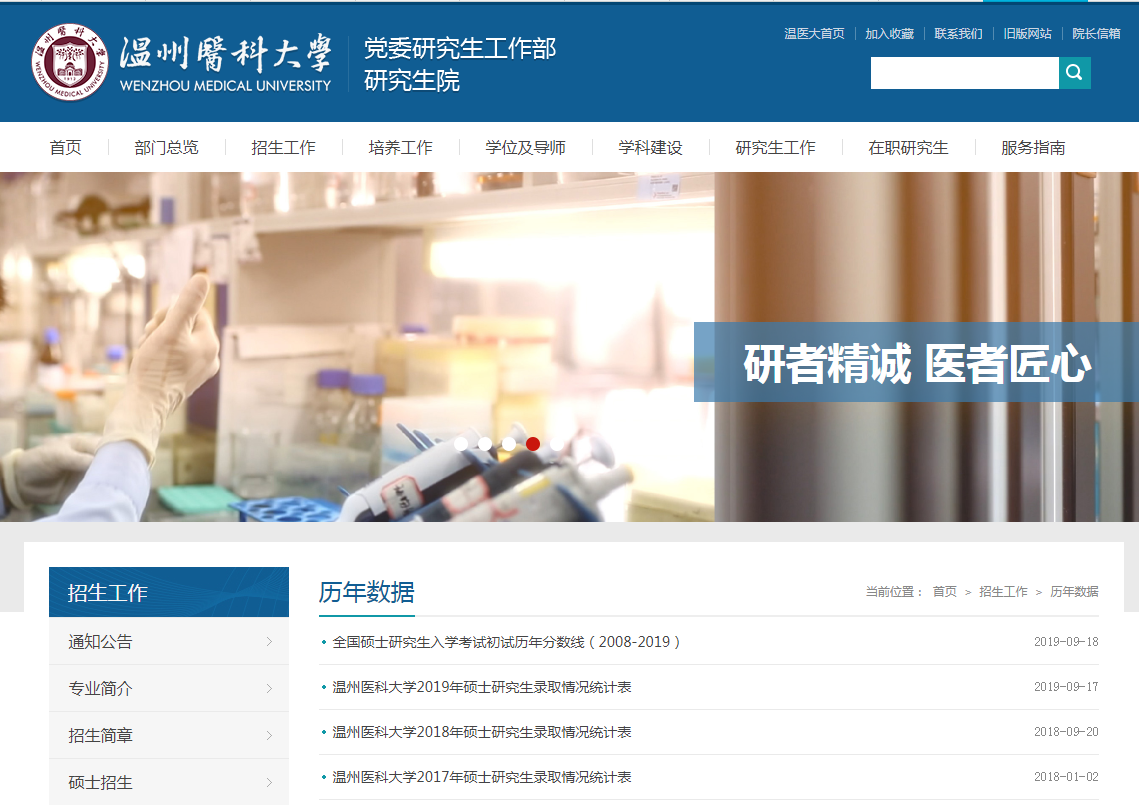
Task: Select the second carousel slide dot
Action: point(485,444)
